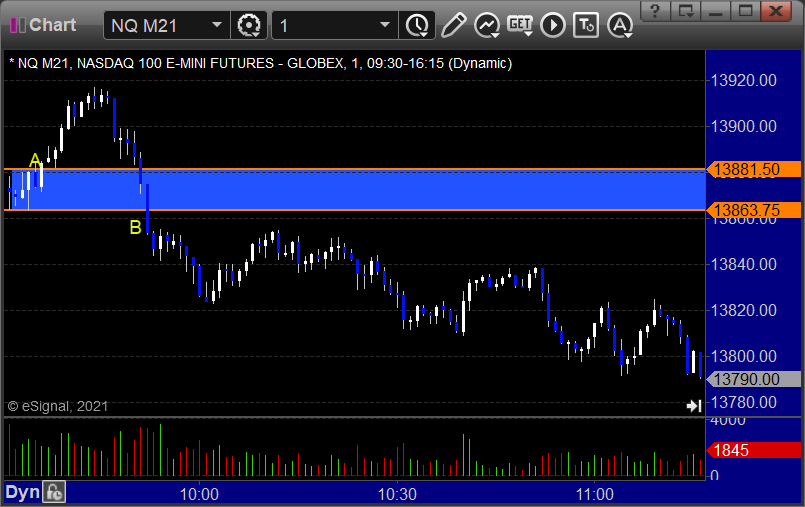Close the Chart window

point(776,10)
